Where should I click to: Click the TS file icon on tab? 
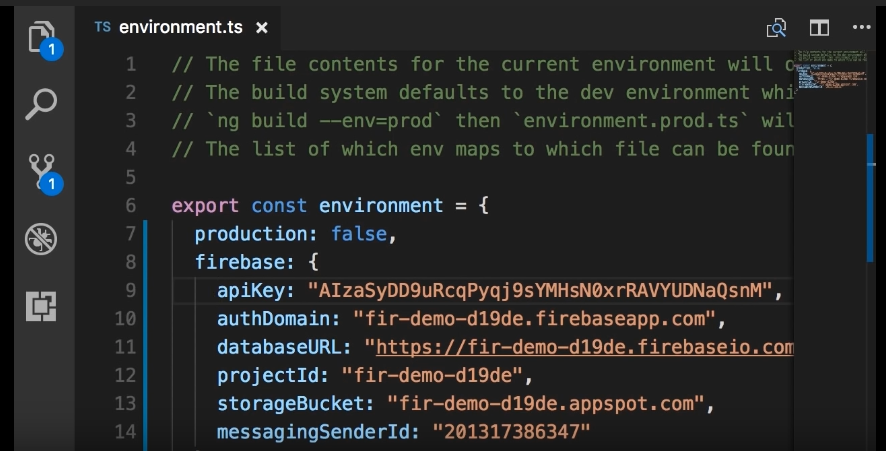click(102, 28)
